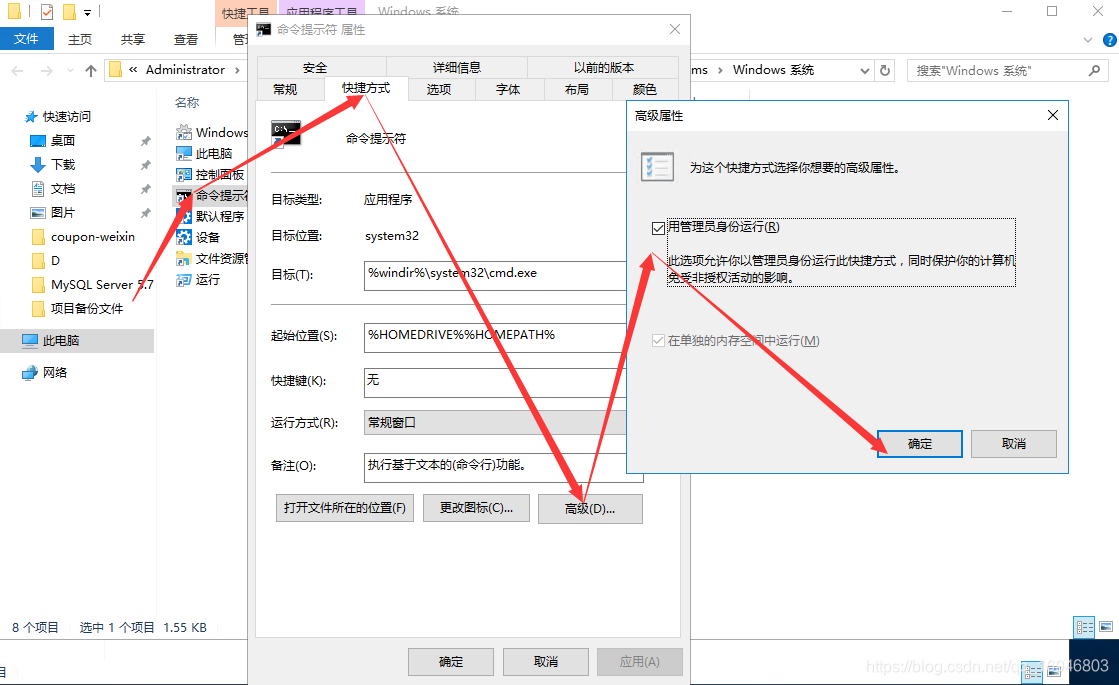The width and height of the screenshot is (1119, 685).
Task: Enable the 用管理员身份运行 checkbox
Action: point(658,227)
